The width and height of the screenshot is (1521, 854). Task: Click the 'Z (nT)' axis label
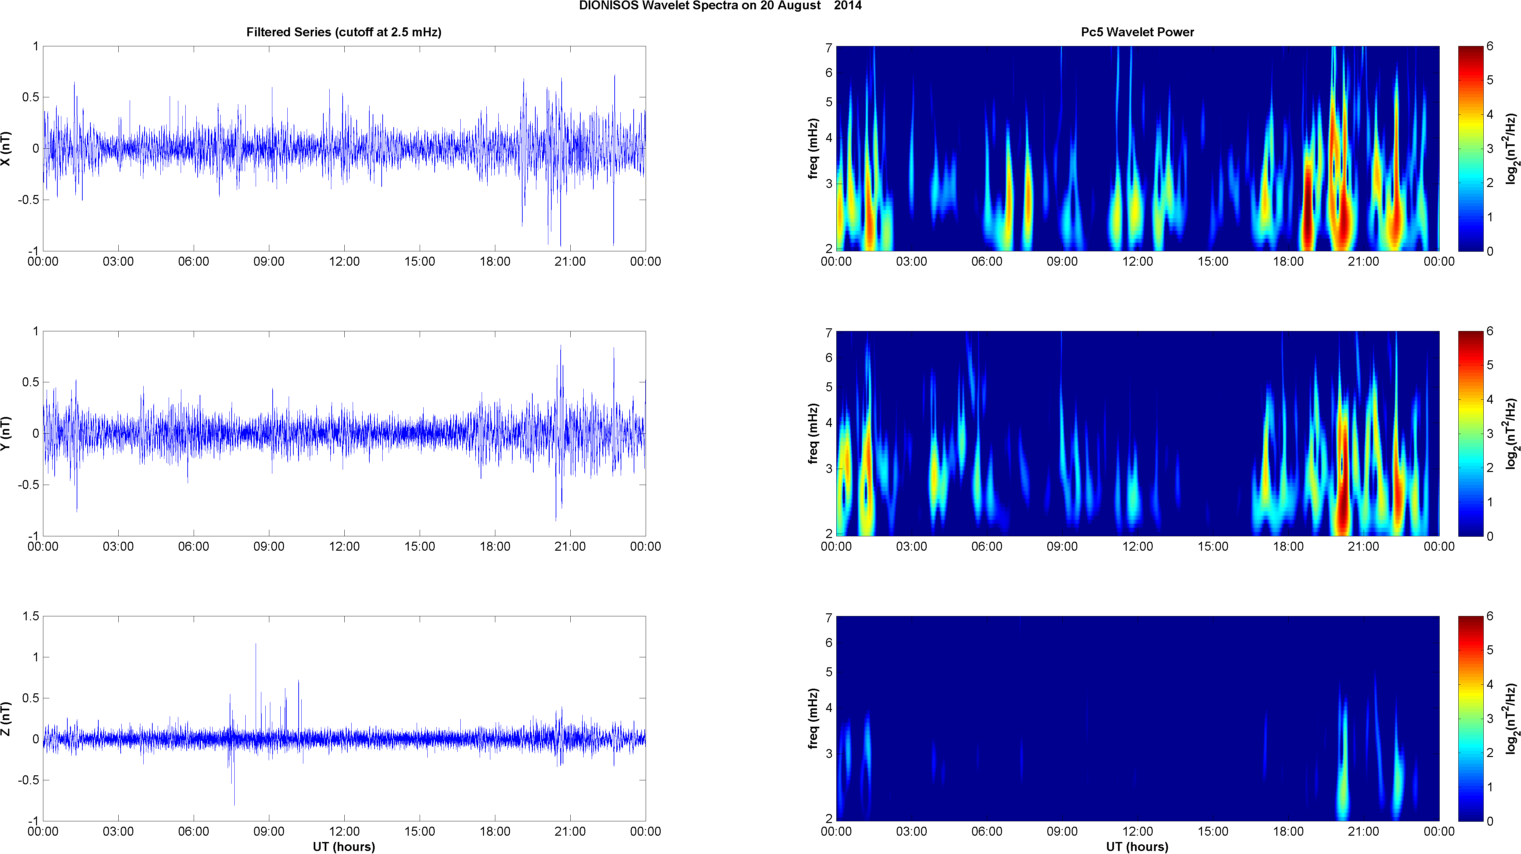[7, 719]
